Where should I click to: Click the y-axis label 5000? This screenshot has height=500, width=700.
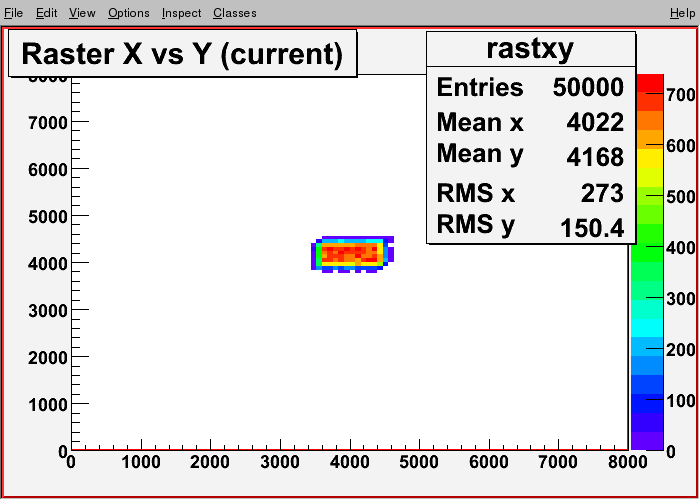point(48,217)
